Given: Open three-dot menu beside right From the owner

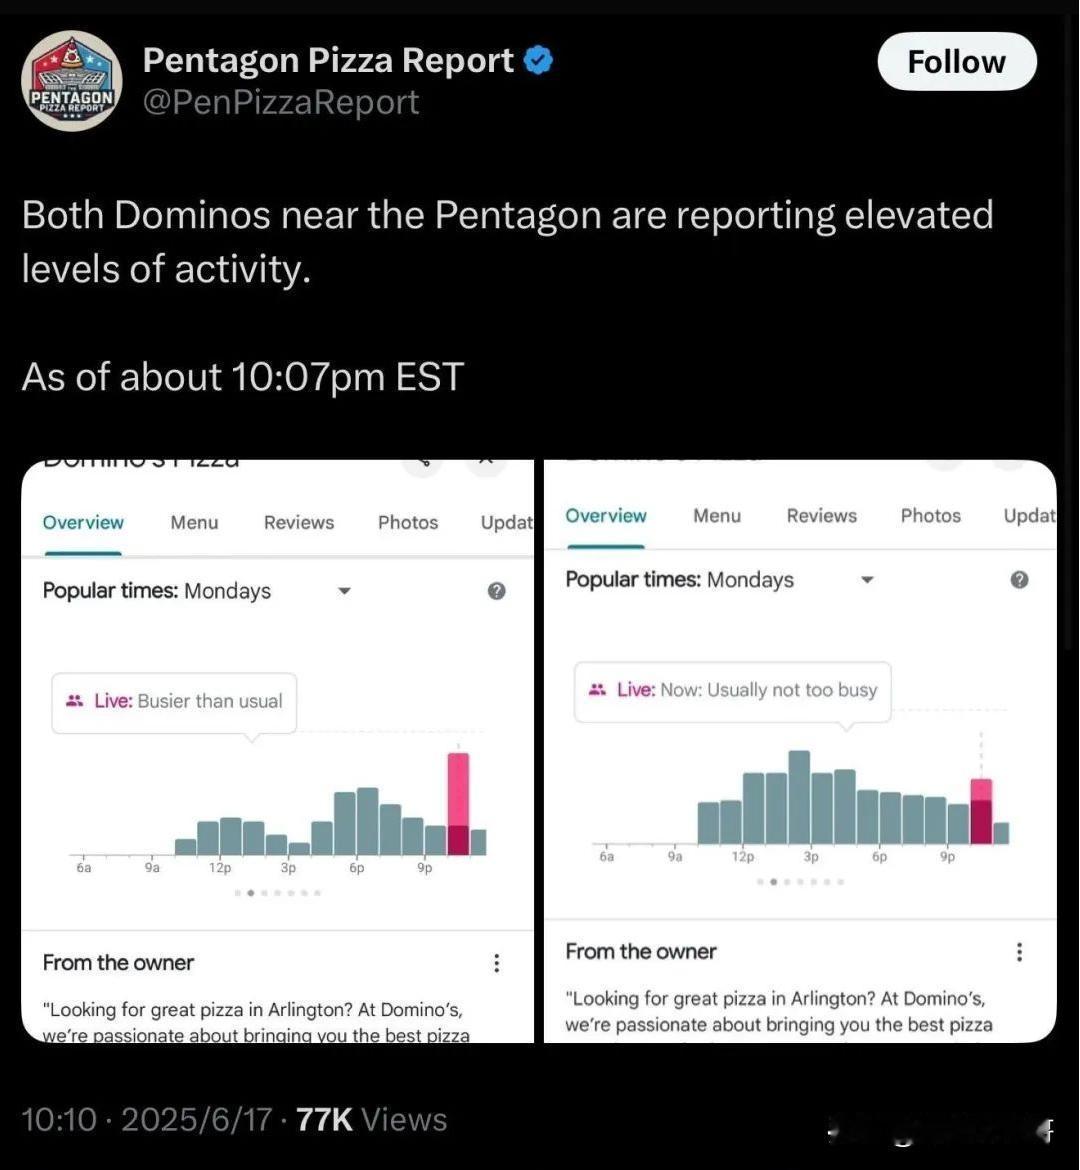Looking at the screenshot, I should 1019,951.
